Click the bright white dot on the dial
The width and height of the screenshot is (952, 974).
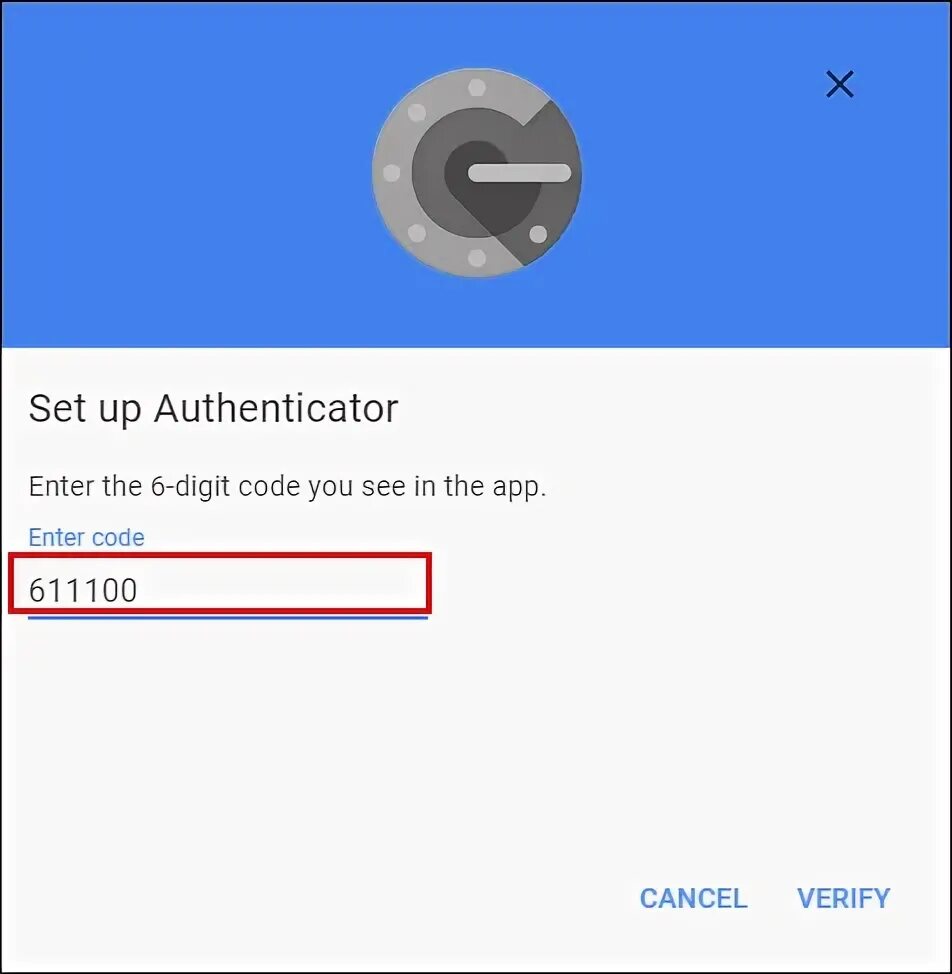[x=538, y=234]
